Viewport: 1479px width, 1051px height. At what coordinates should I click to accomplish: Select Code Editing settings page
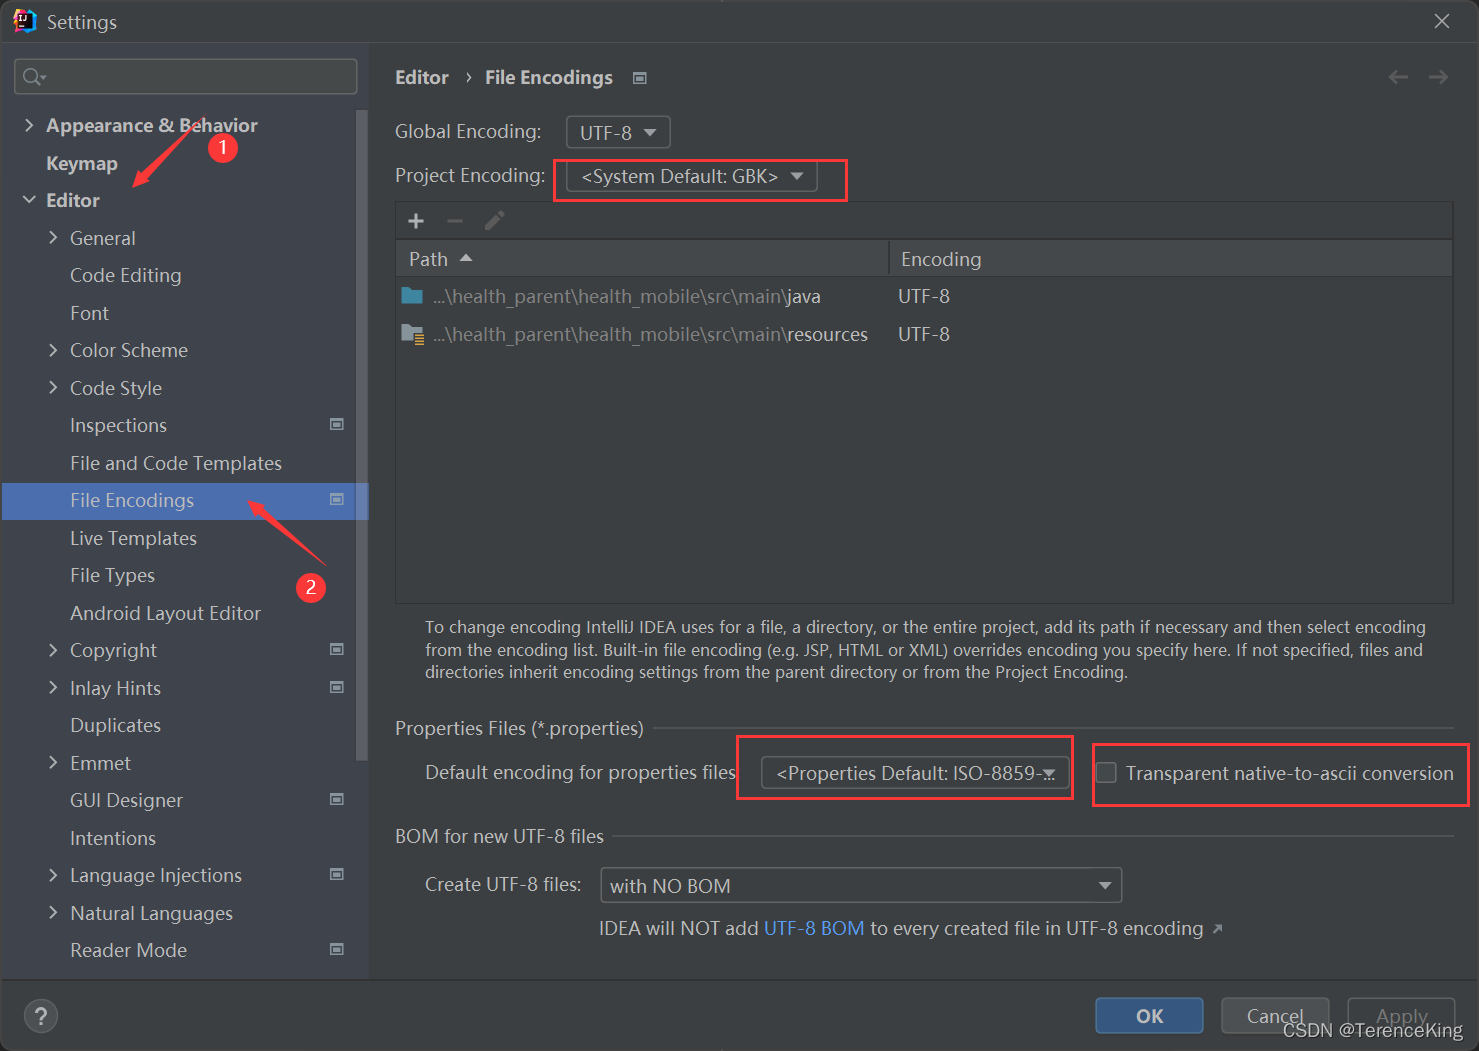pos(126,275)
